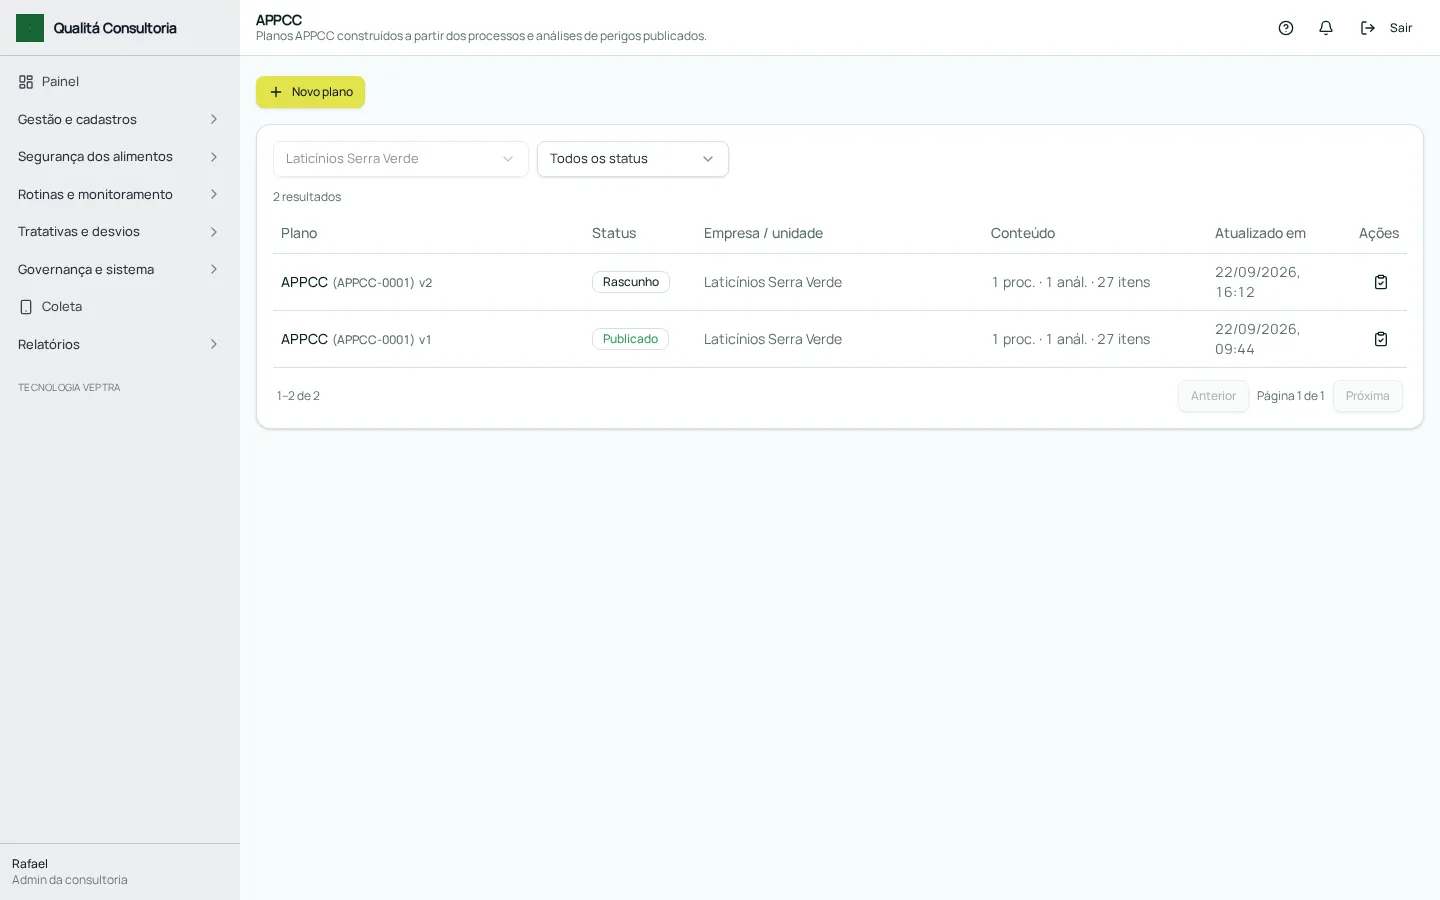Open the Todos os status filter
Viewport: 1440px width, 900px height.
[633, 159]
